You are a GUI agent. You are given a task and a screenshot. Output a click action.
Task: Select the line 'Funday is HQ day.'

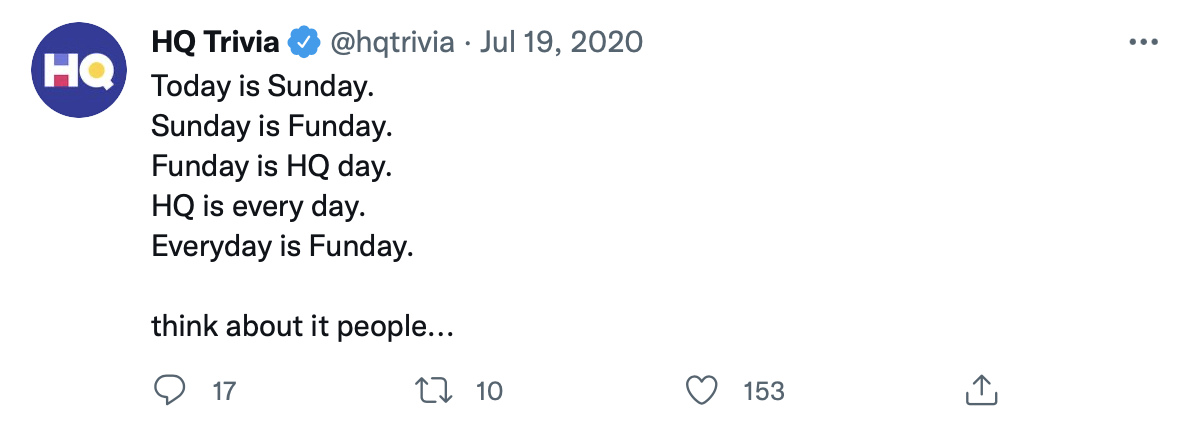click(272, 167)
